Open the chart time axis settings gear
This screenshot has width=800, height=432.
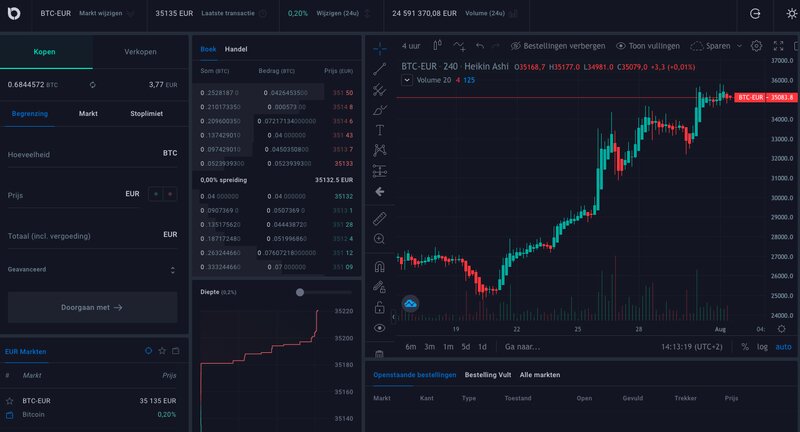(781, 329)
